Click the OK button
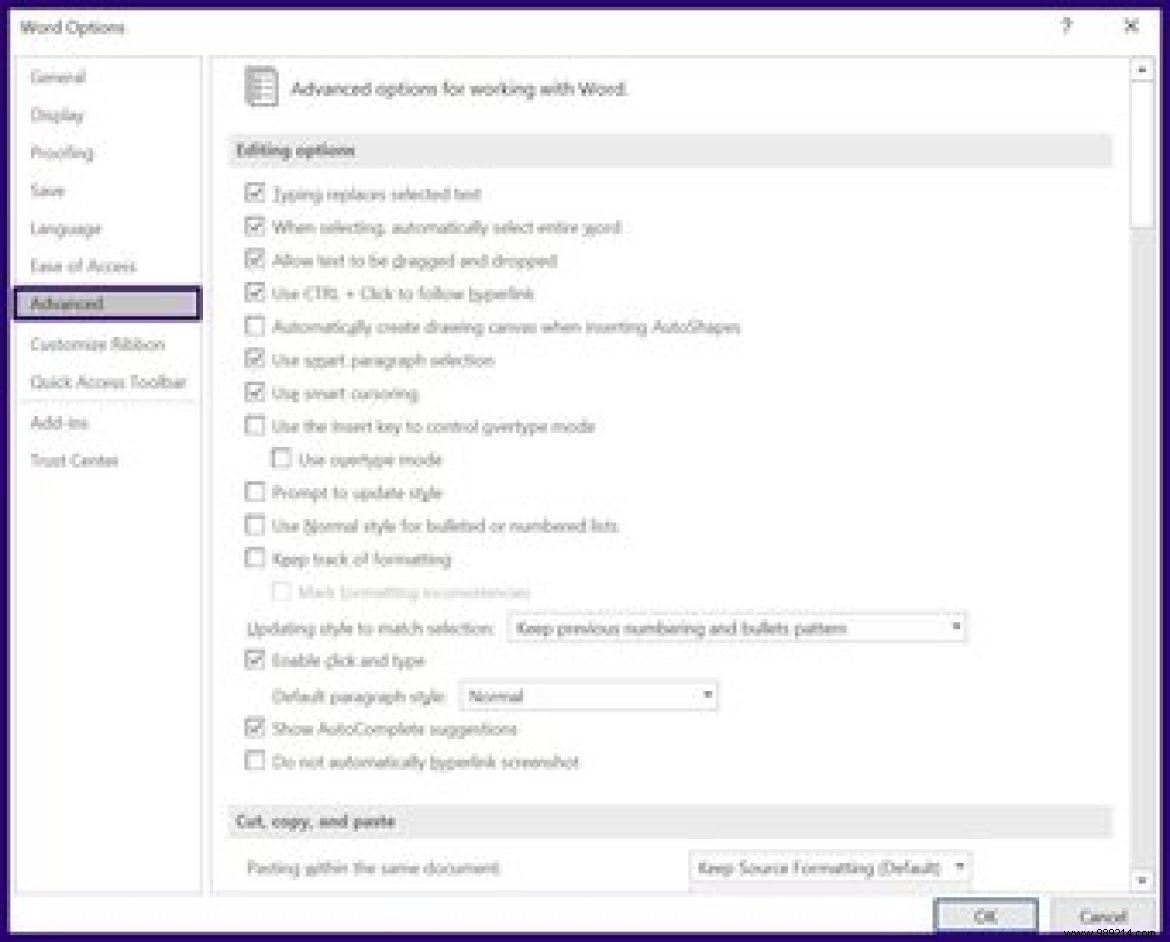The image size is (1170, 942). (x=986, y=915)
